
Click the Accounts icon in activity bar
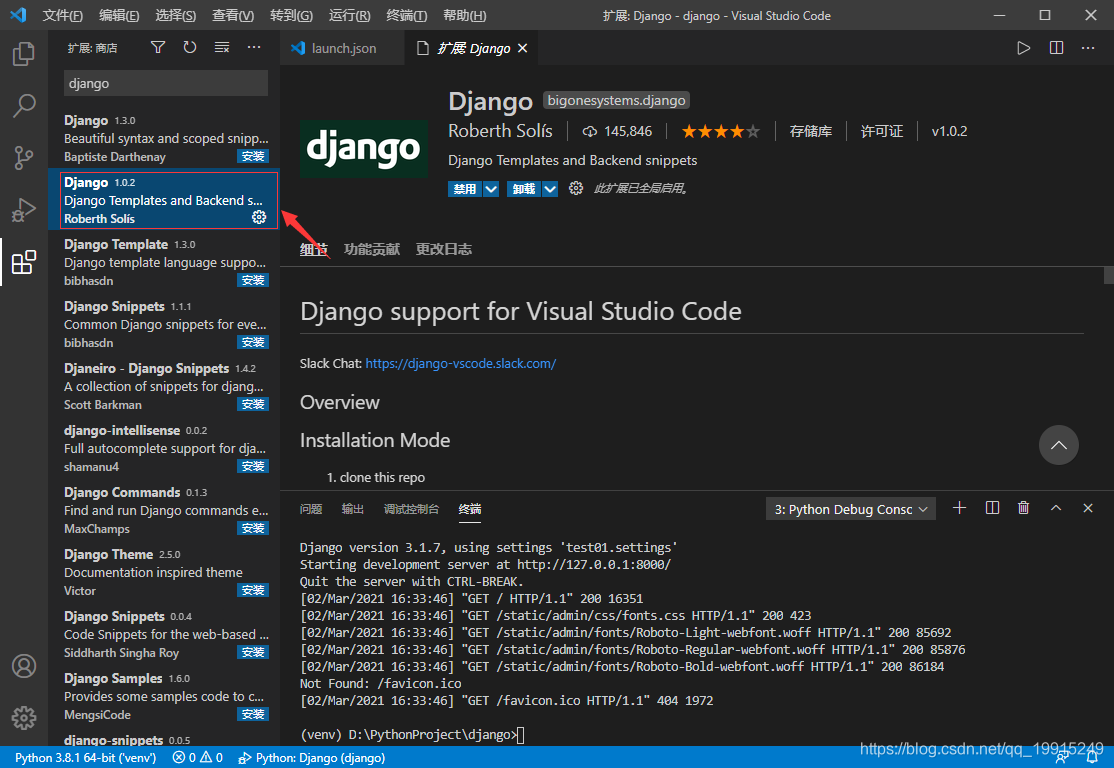pos(23,666)
